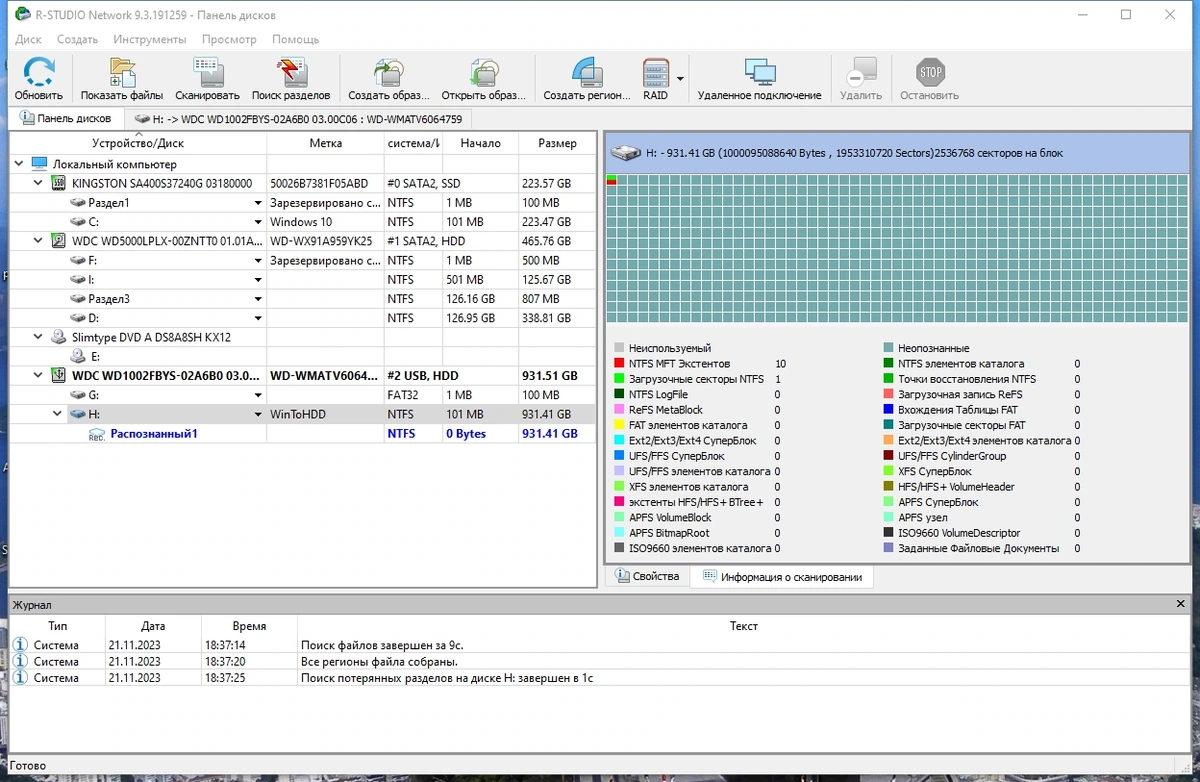
Task: Click log entry 'Все регионы файла собраны.'
Action: pos(379,662)
